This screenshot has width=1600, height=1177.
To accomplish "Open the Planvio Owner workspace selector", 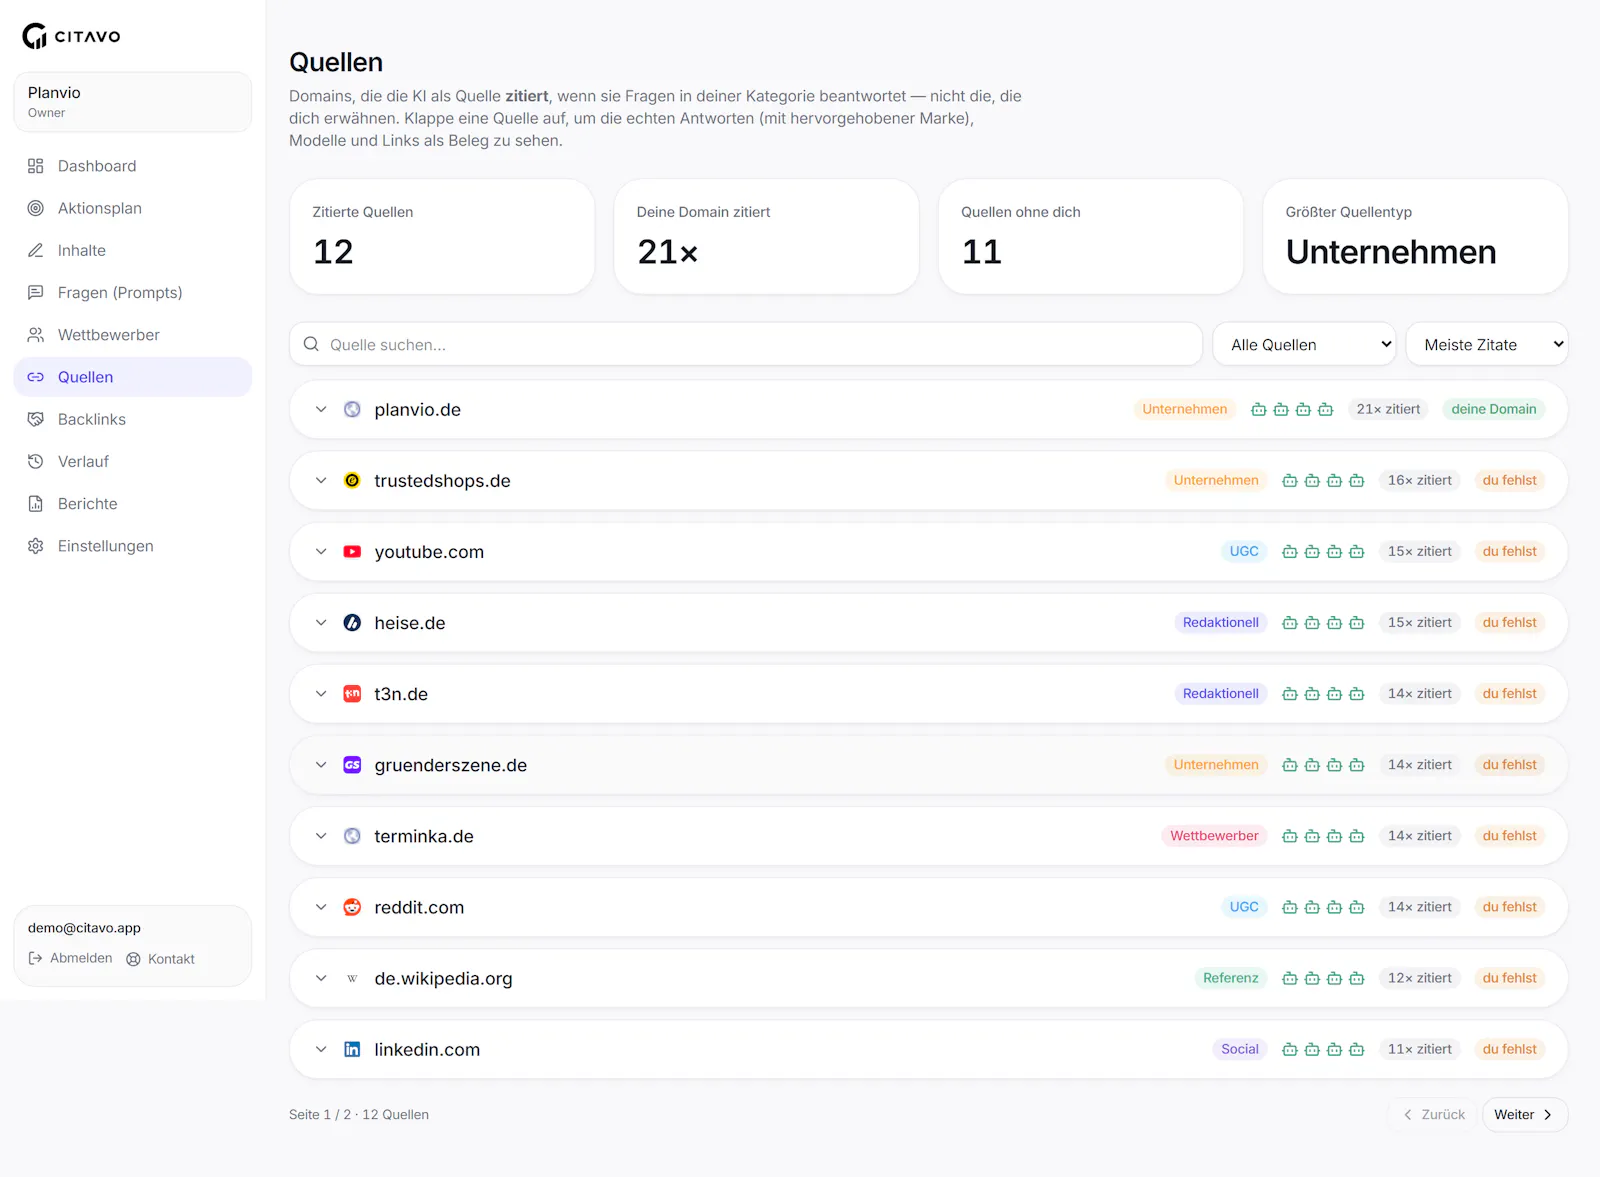I will 133,102.
